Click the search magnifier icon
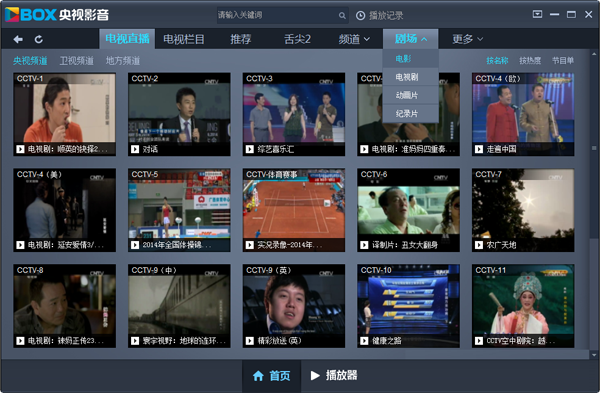 (342, 16)
